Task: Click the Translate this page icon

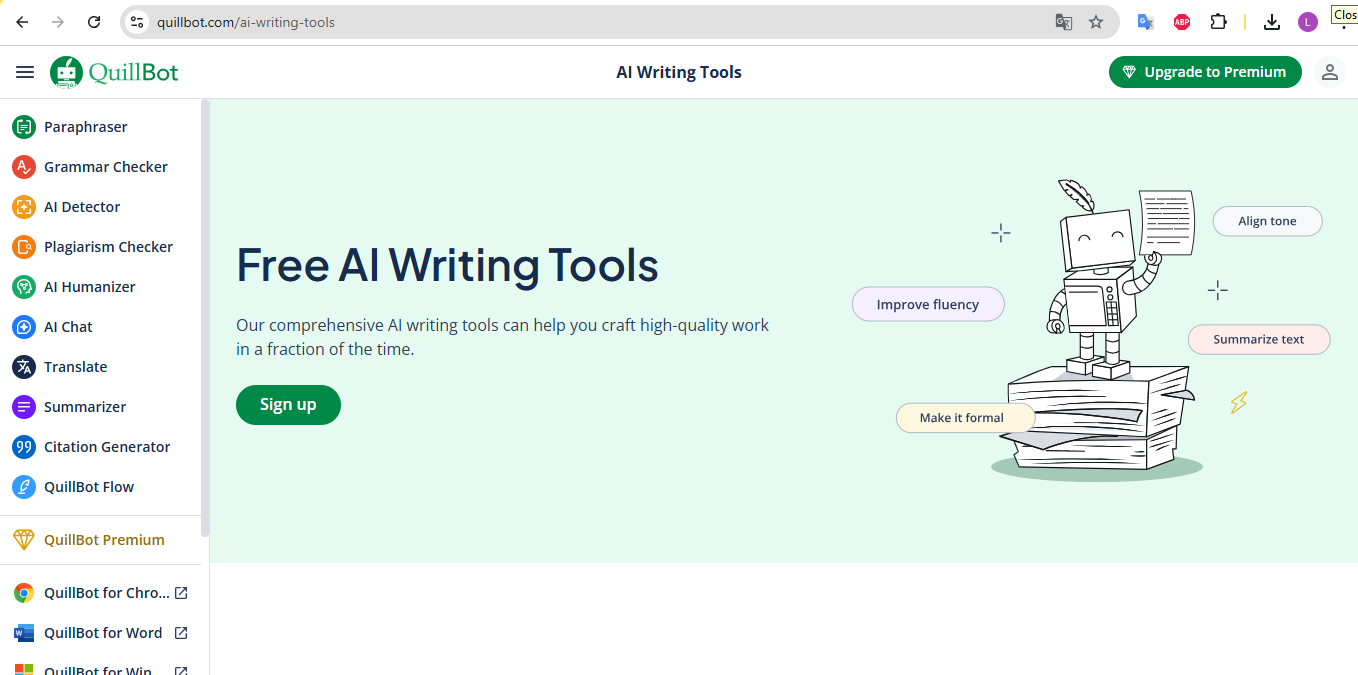Action: click(x=1064, y=22)
